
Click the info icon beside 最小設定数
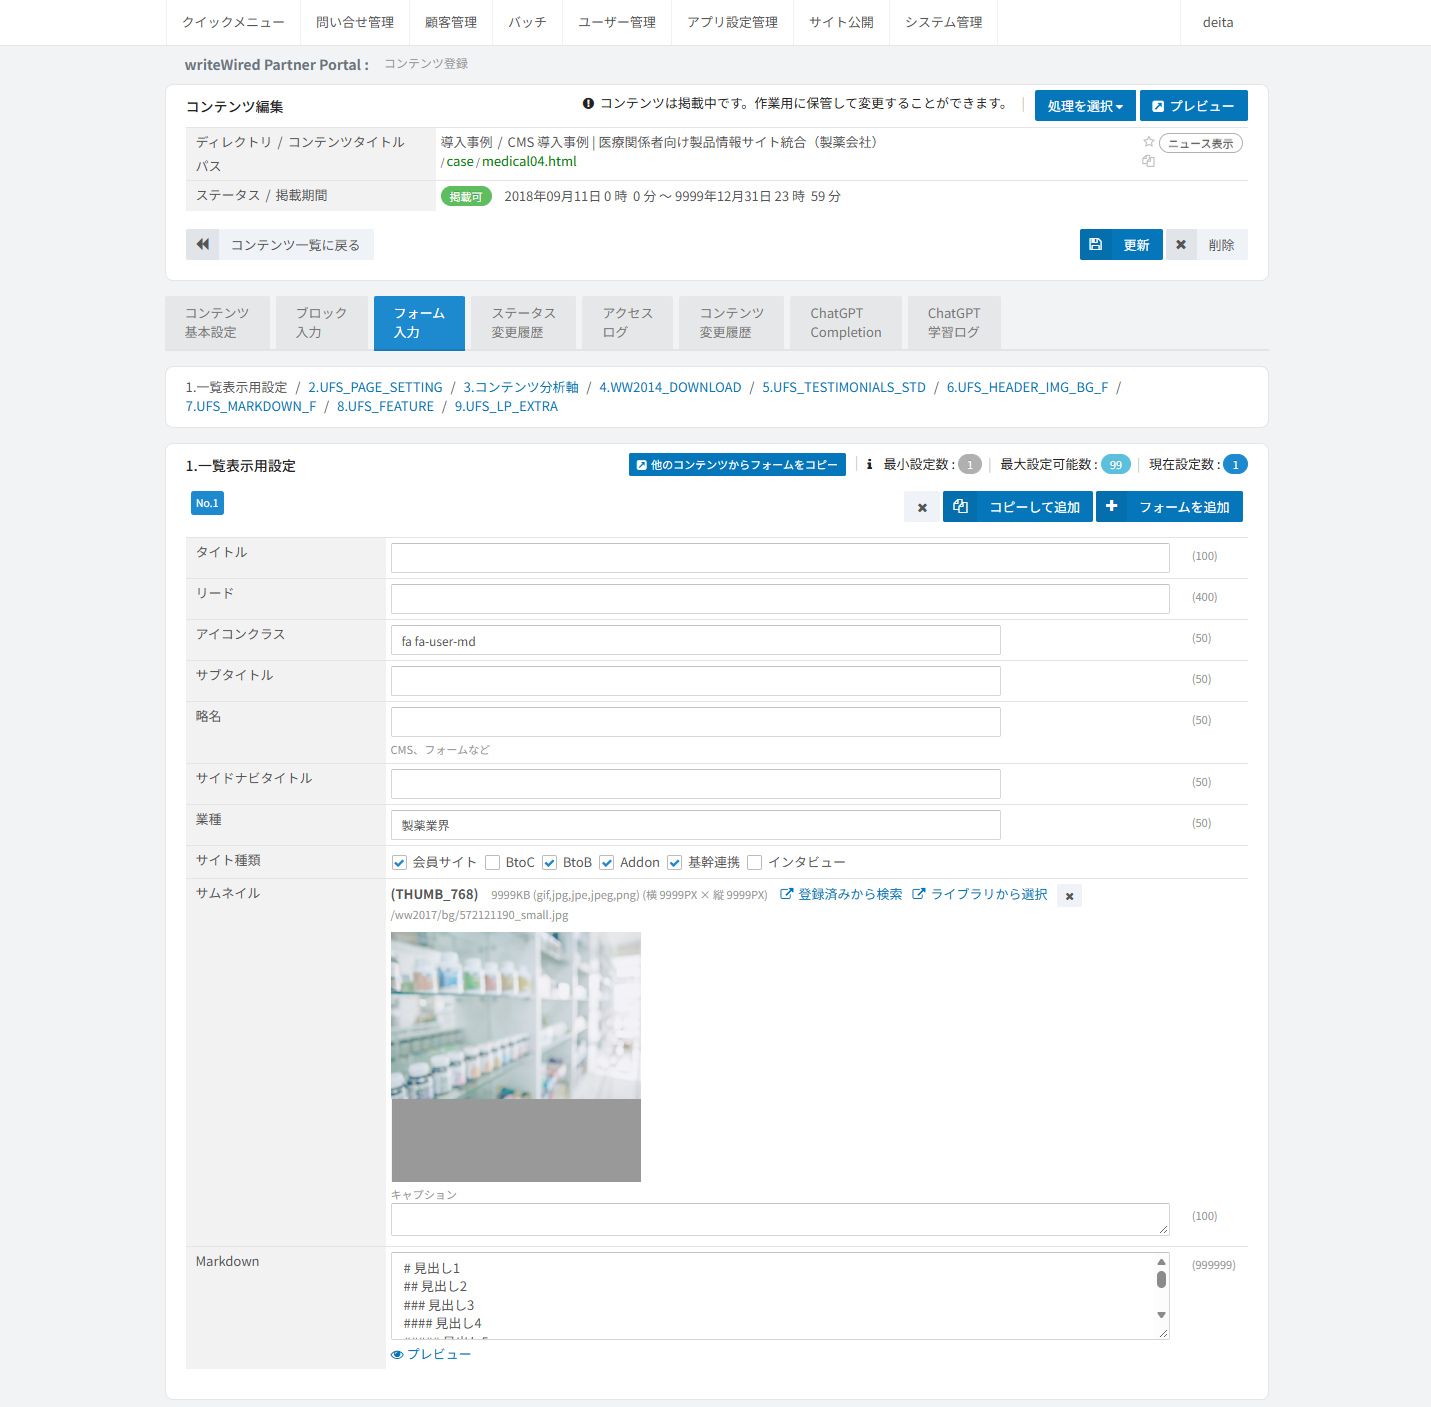pyautogui.click(x=869, y=464)
